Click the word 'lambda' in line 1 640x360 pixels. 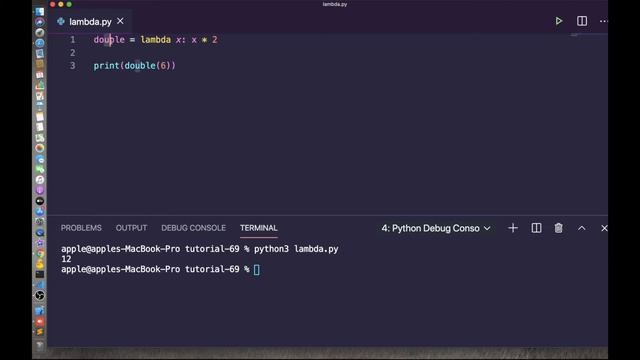point(156,40)
